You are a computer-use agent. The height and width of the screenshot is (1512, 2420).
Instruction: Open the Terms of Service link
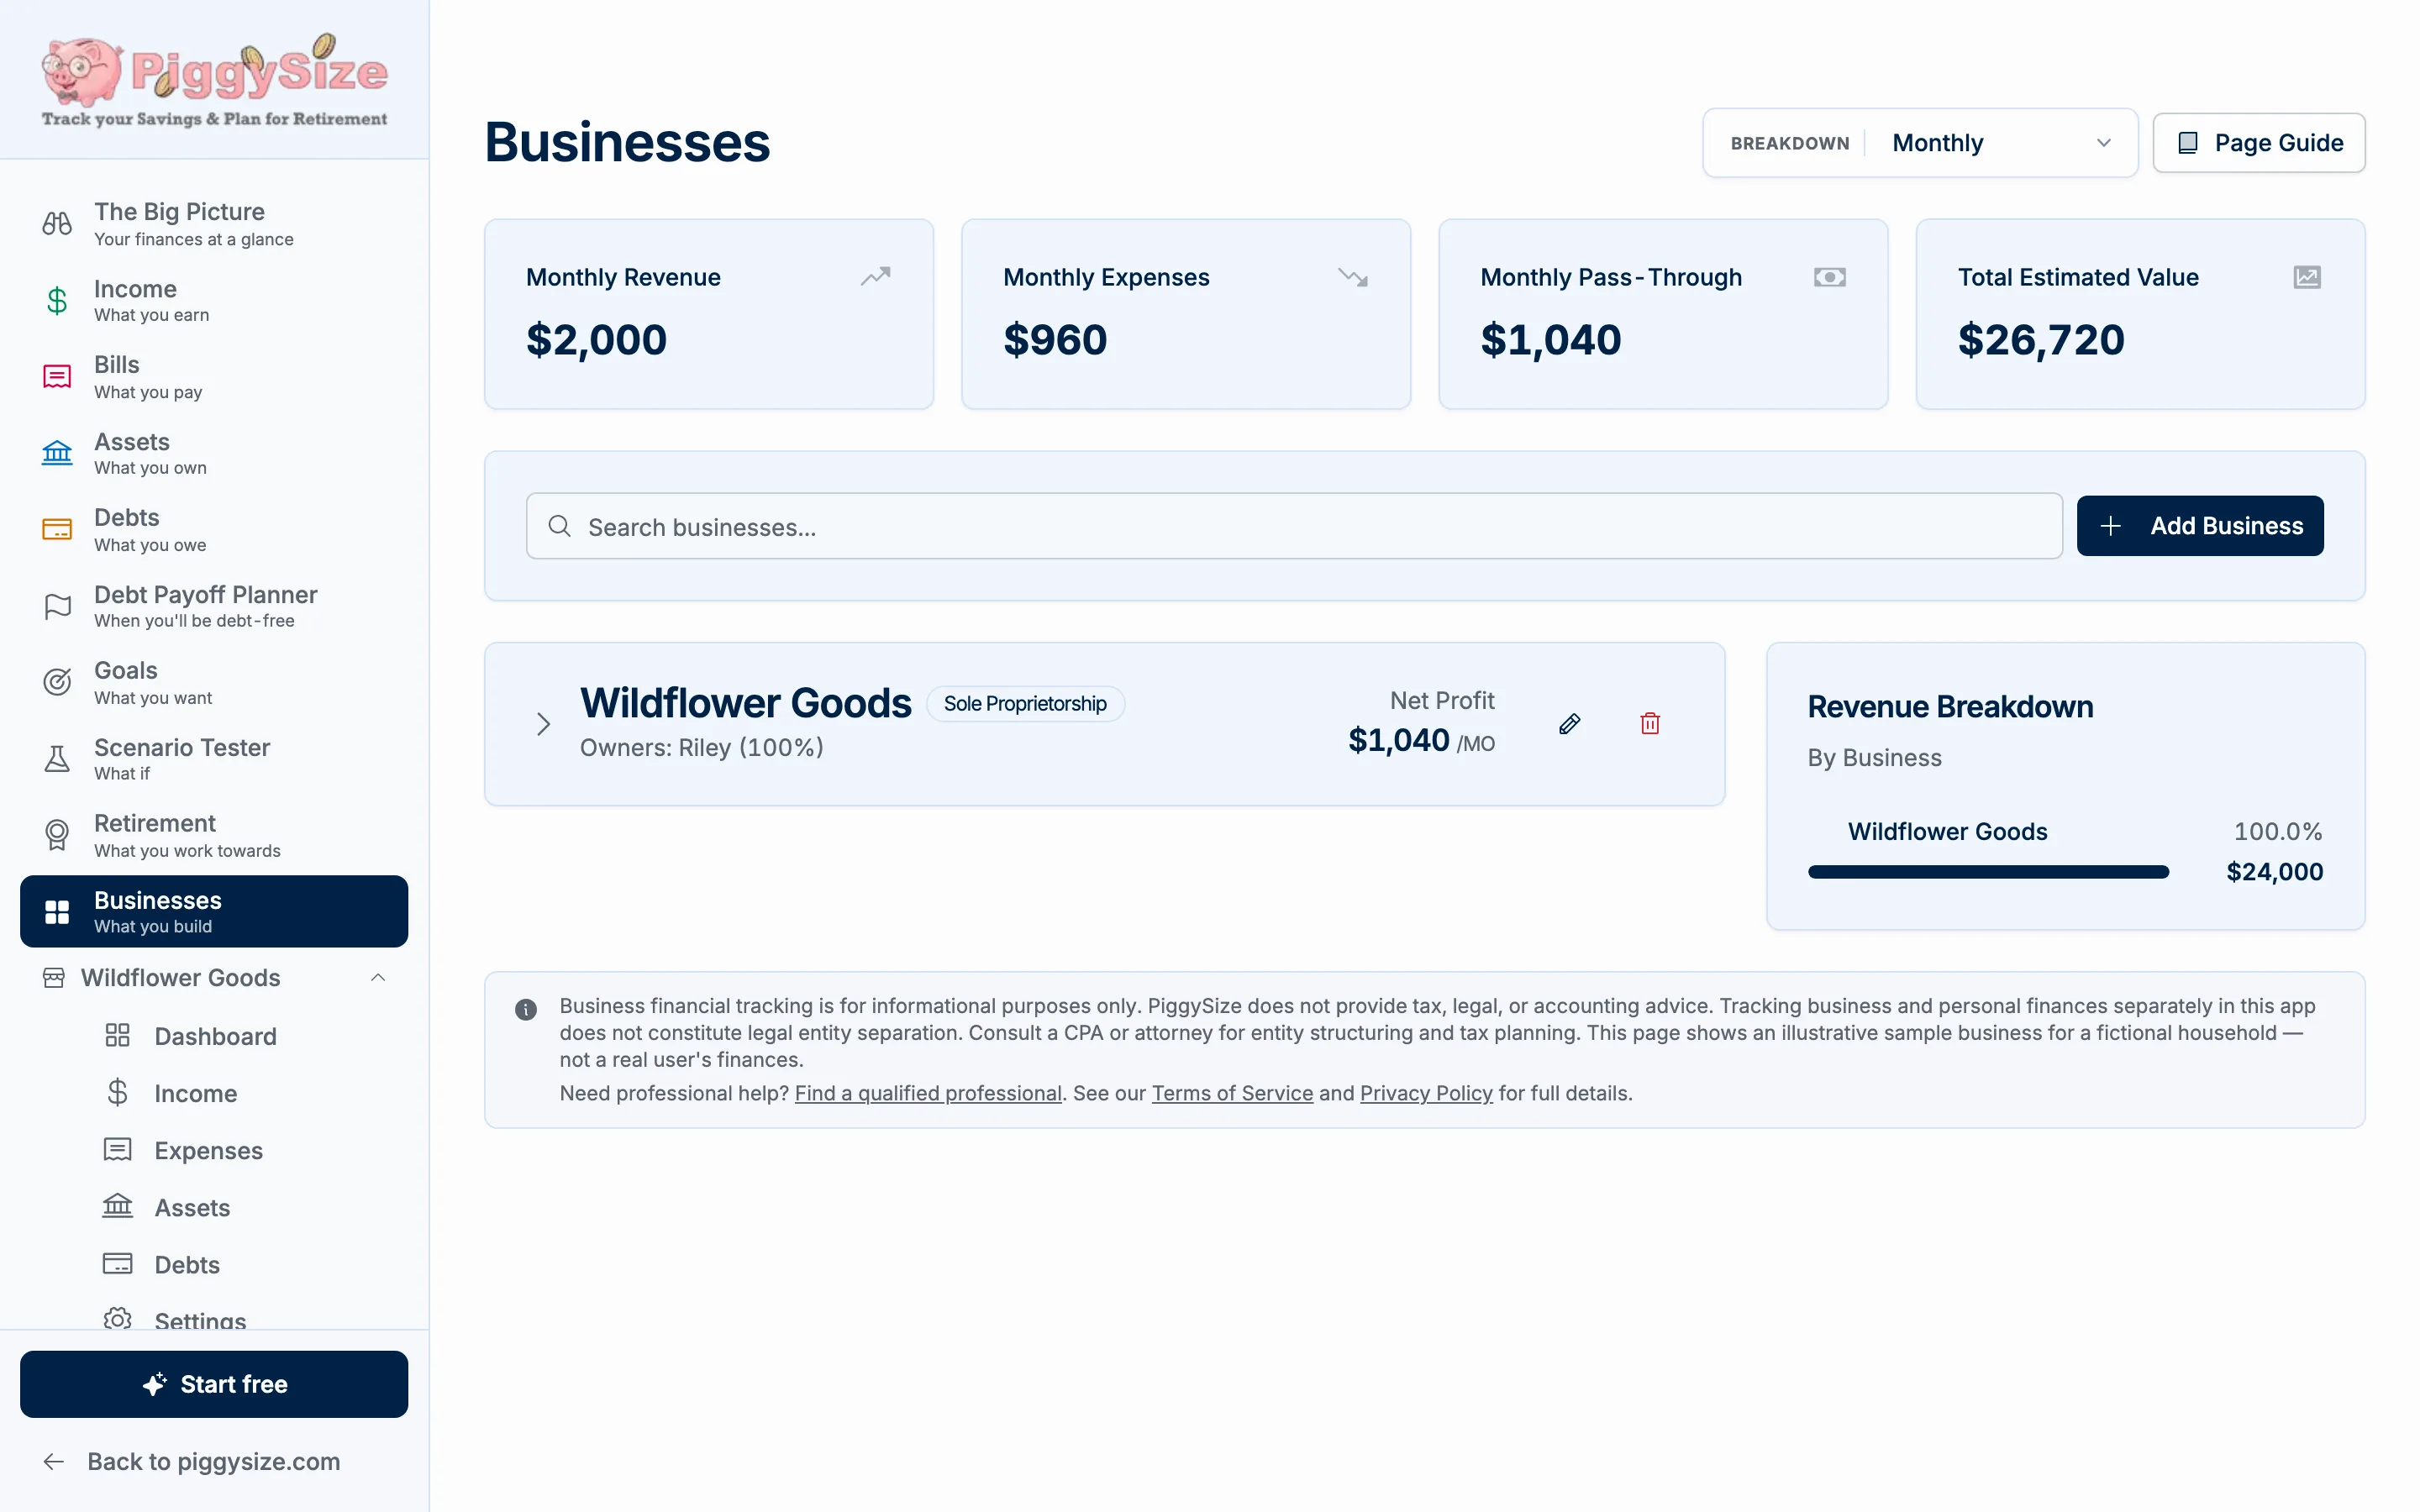point(1232,1093)
